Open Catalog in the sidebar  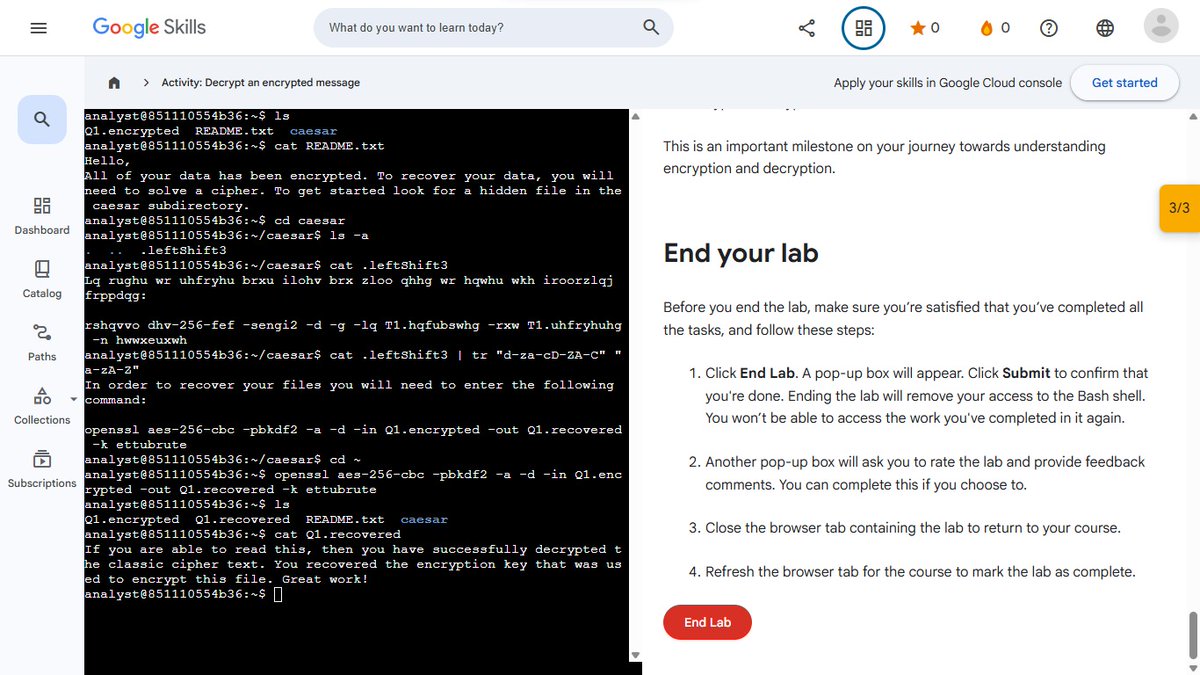pyautogui.click(x=42, y=279)
